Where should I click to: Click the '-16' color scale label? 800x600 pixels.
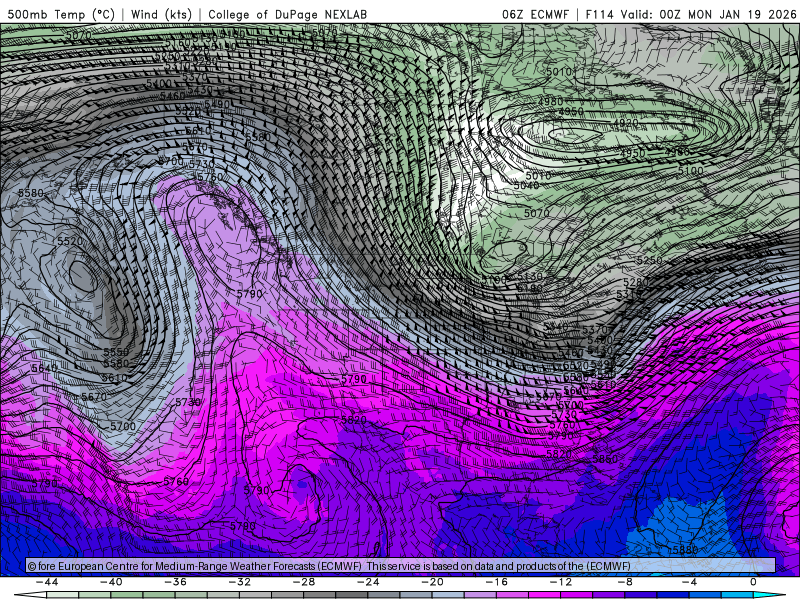(x=496, y=582)
